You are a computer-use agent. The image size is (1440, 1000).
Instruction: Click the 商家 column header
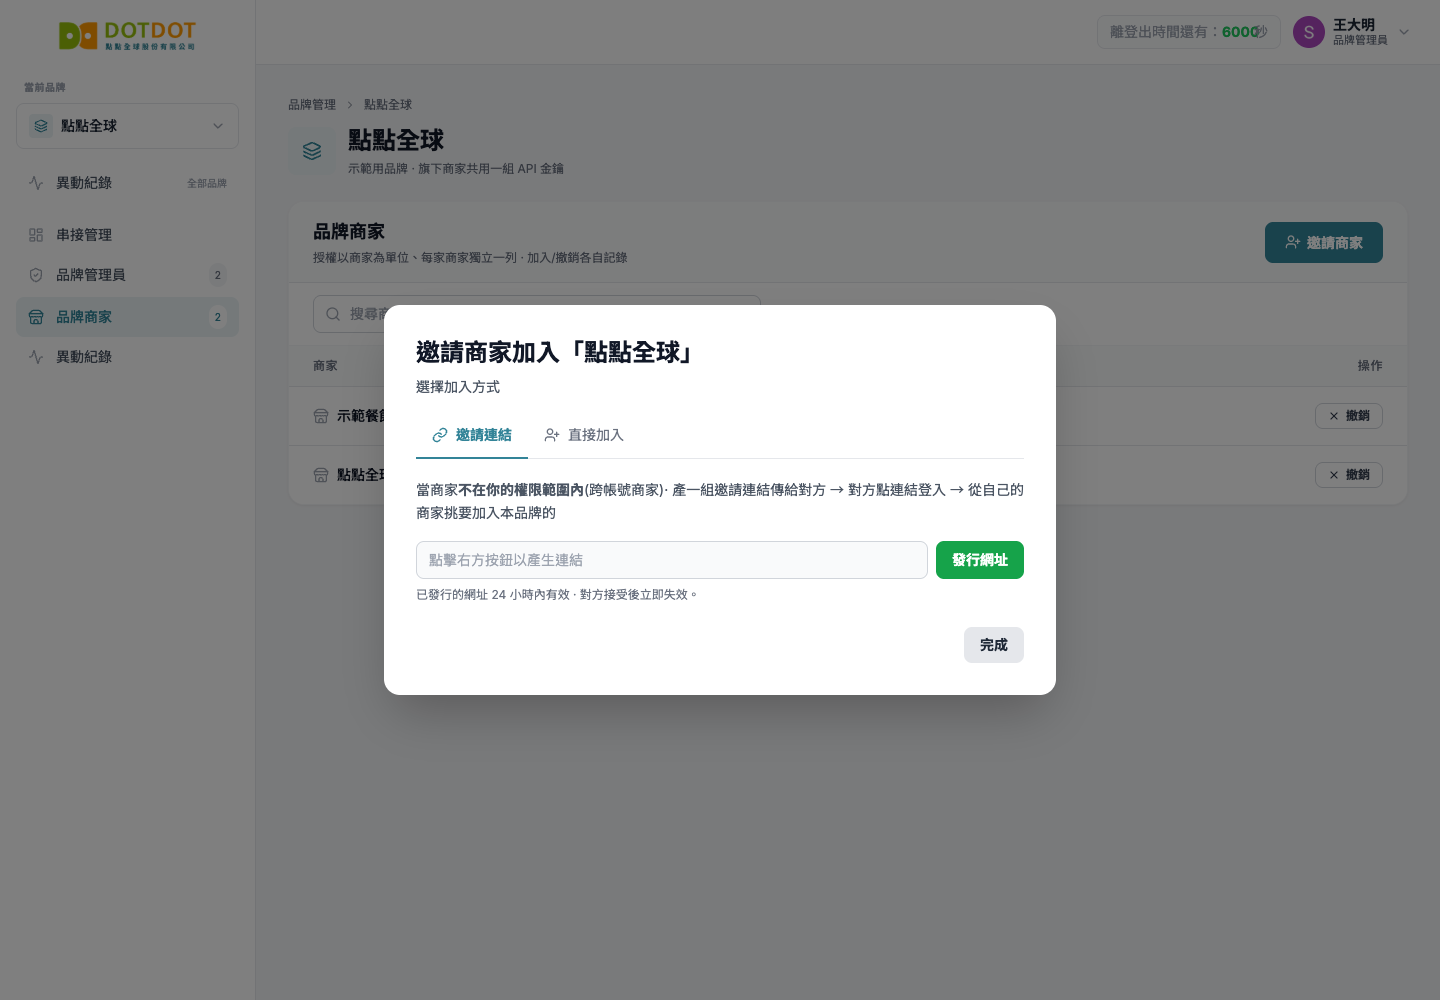(325, 366)
